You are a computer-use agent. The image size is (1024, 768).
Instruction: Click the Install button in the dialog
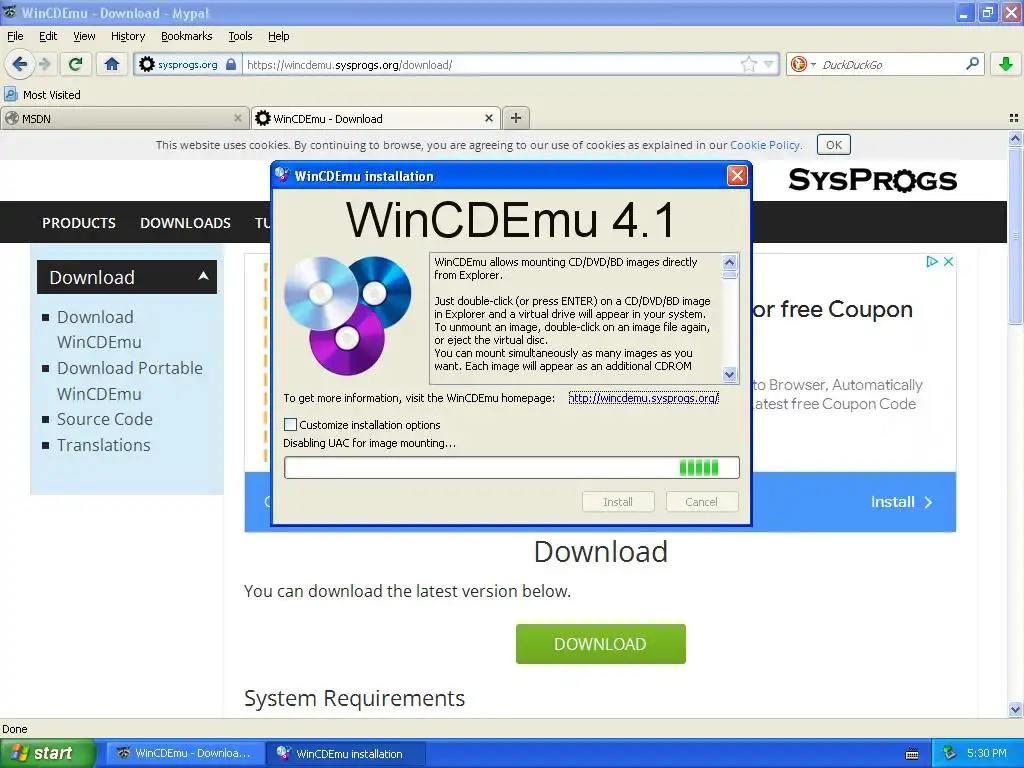pos(618,502)
